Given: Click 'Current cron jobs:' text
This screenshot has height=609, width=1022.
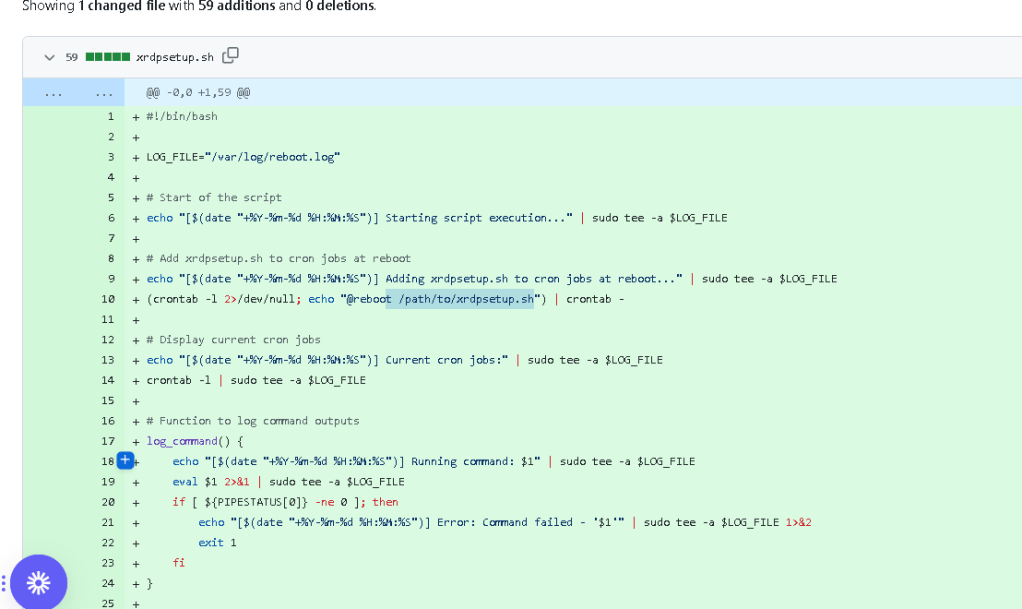Looking at the screenshot, I should (x=443, y=360).
